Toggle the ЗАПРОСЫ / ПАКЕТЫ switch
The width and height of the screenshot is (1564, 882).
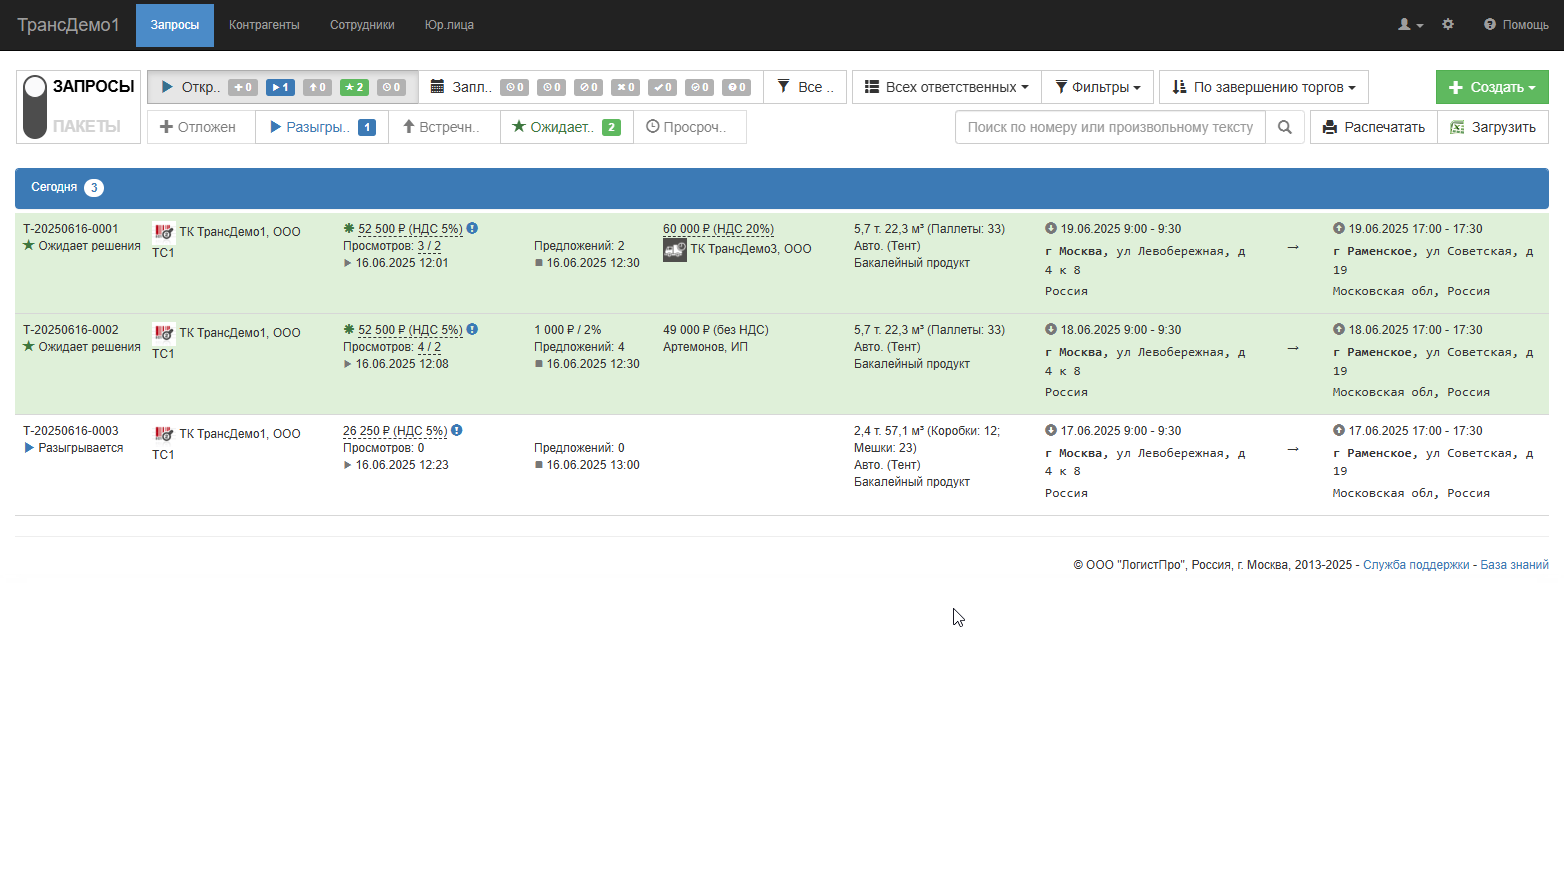pos(35,107)
